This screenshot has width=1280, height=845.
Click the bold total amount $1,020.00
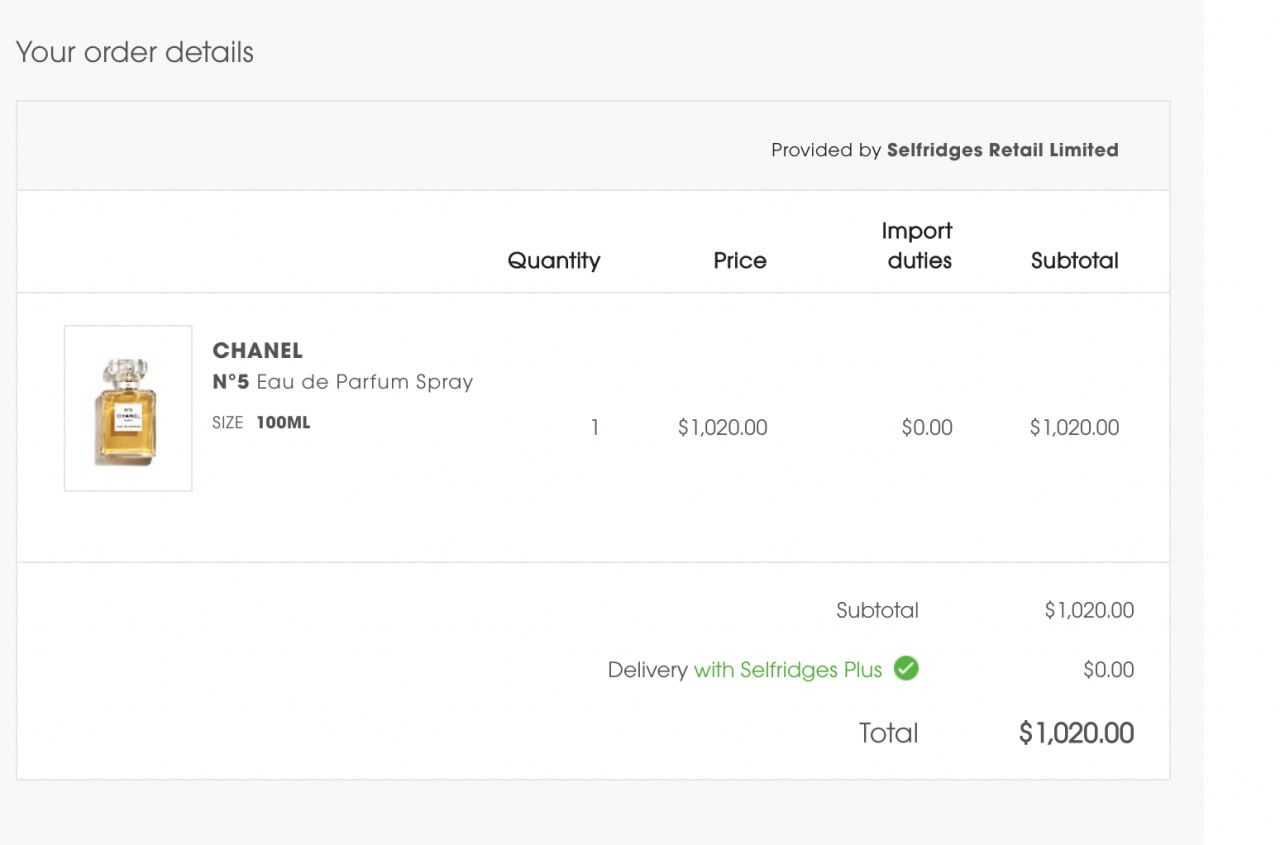tap(1076, 733)
